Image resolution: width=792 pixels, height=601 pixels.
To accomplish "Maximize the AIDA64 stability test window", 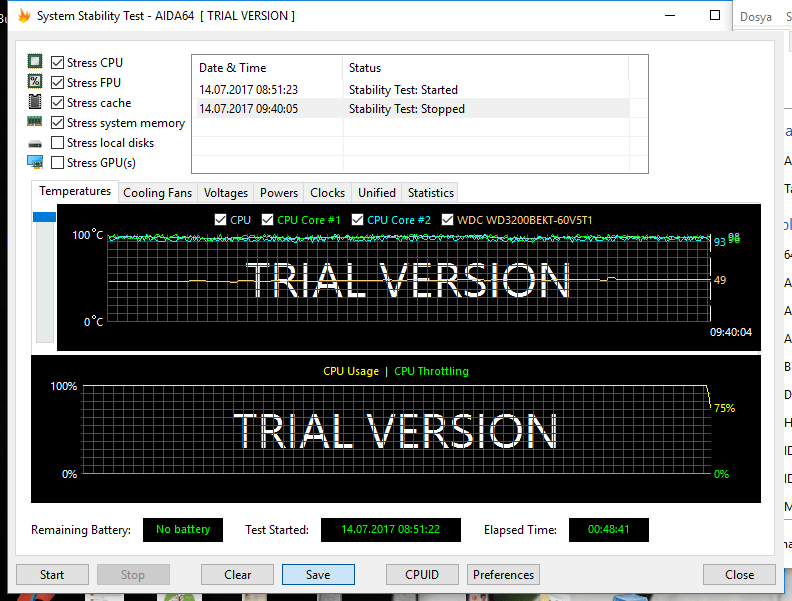I will point(715,15).
